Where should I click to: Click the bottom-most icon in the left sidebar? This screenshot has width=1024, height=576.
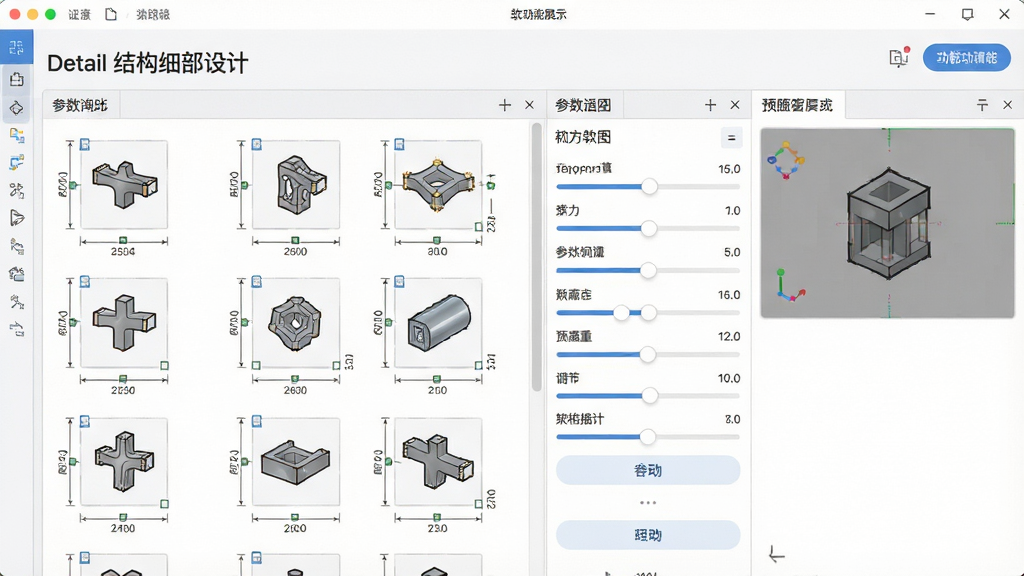[x=16, y=329]
